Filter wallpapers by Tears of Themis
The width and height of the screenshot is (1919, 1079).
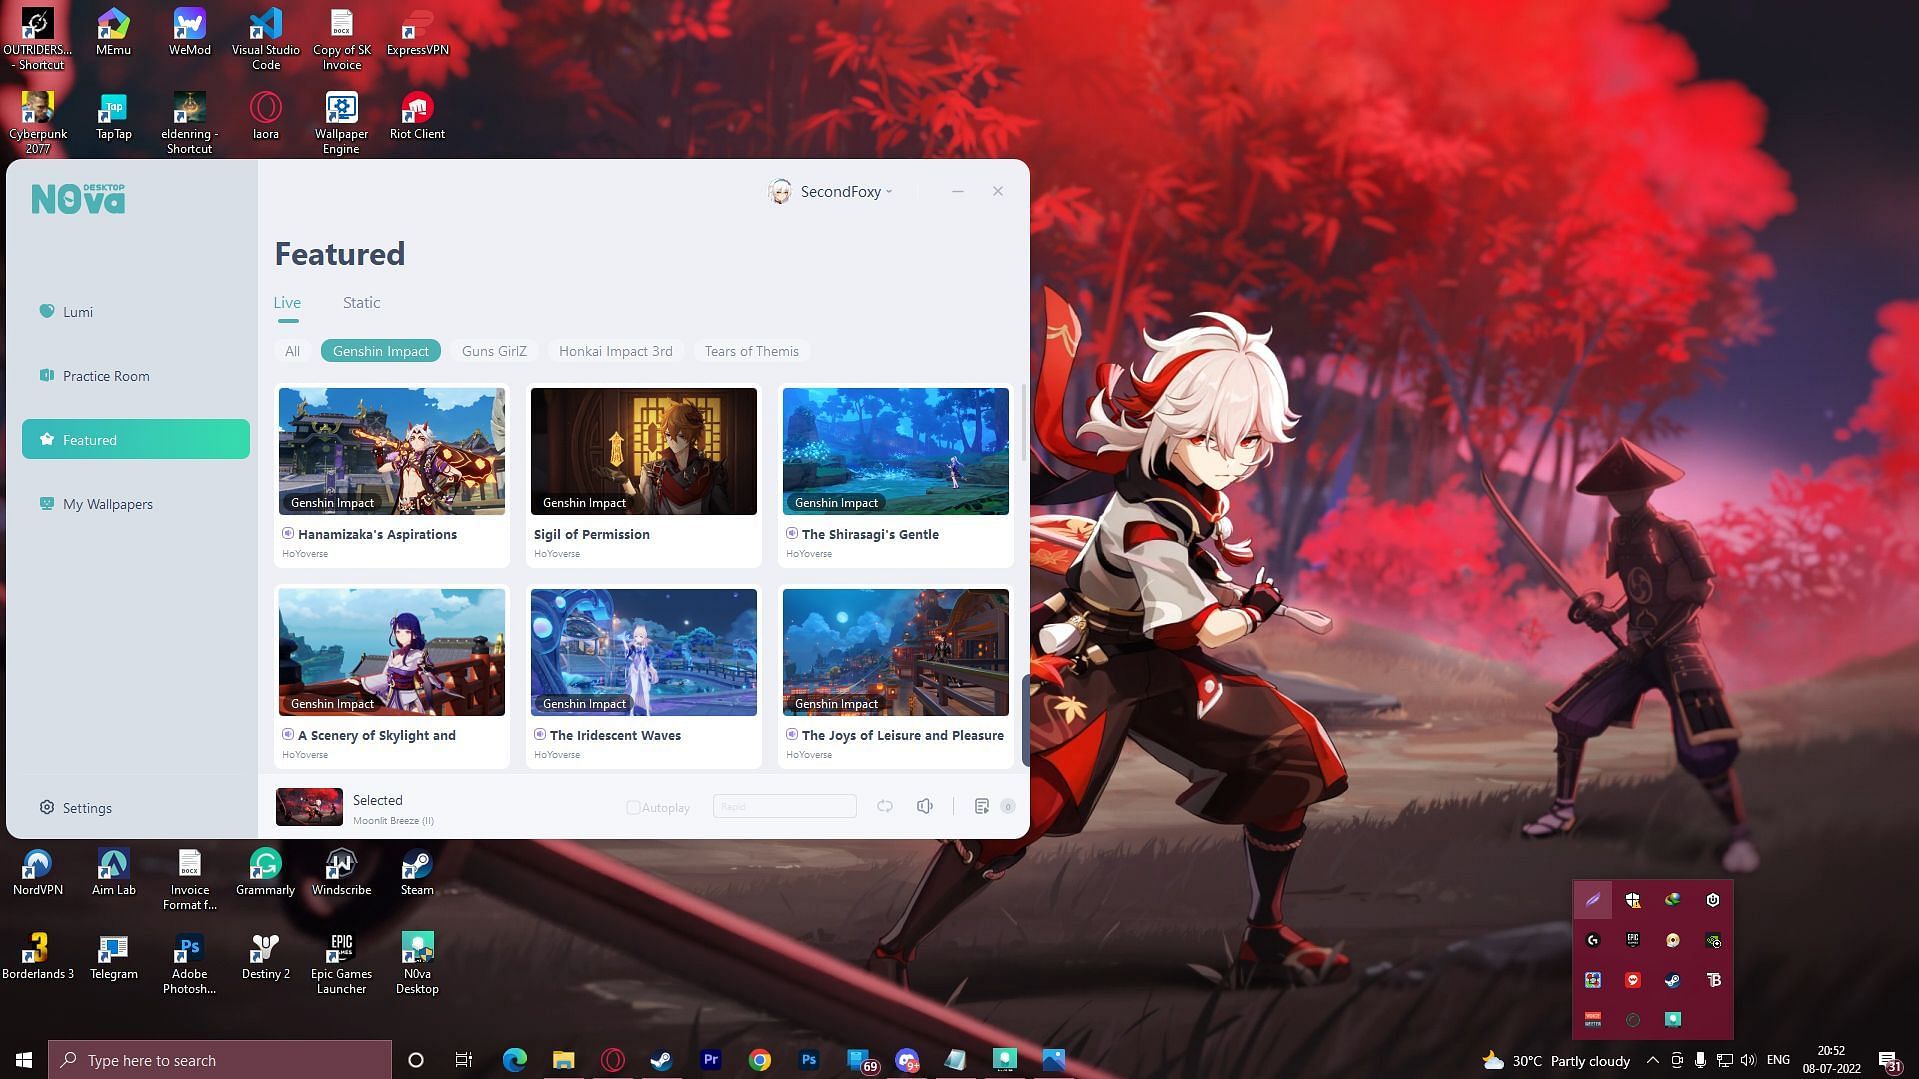pyautogui.click(x=751, y=351)
